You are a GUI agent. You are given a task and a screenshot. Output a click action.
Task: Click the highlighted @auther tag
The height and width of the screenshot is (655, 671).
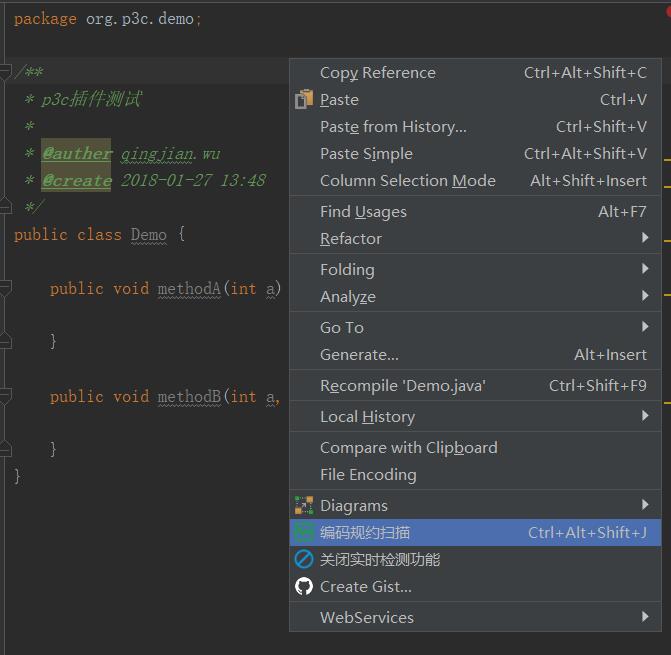click(77, 153)
